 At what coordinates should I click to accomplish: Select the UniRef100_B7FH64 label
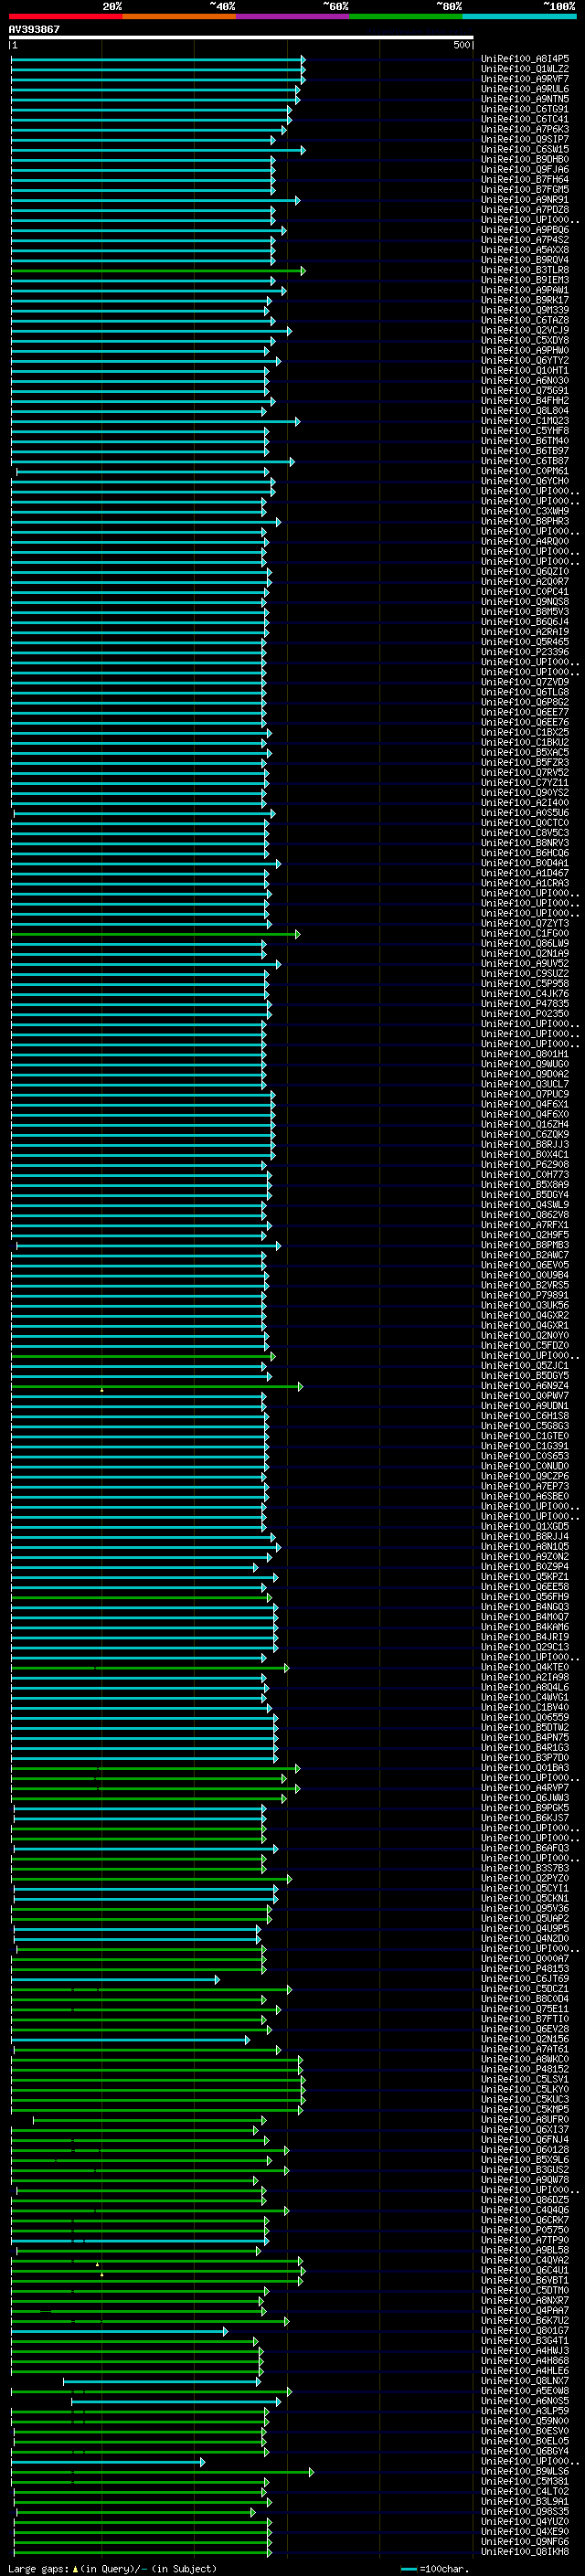click(x=525, y=180)
